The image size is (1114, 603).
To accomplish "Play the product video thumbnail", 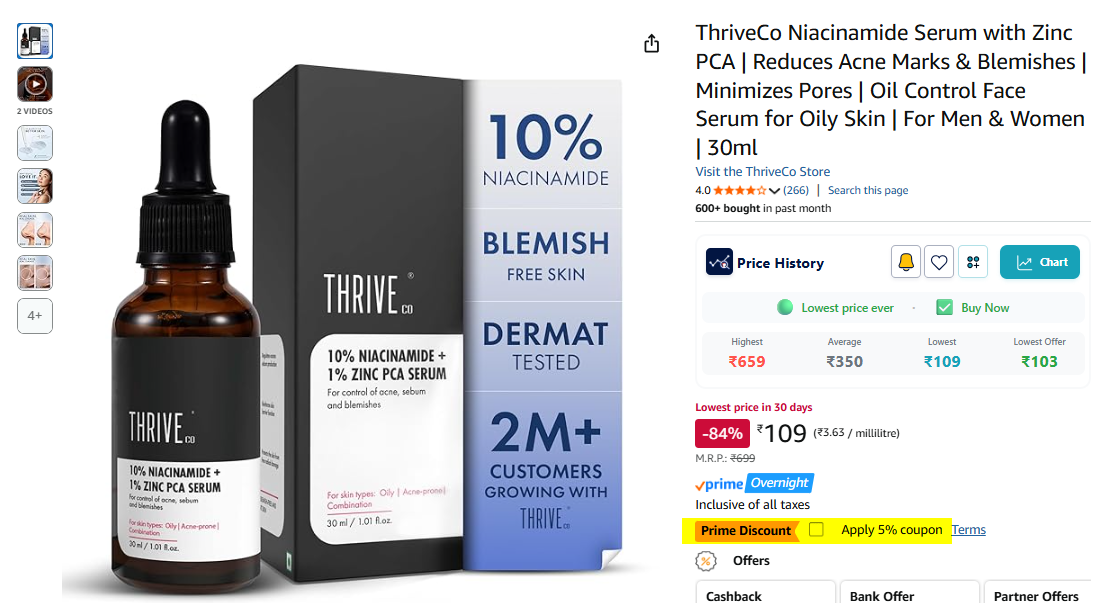I will 35,85.
